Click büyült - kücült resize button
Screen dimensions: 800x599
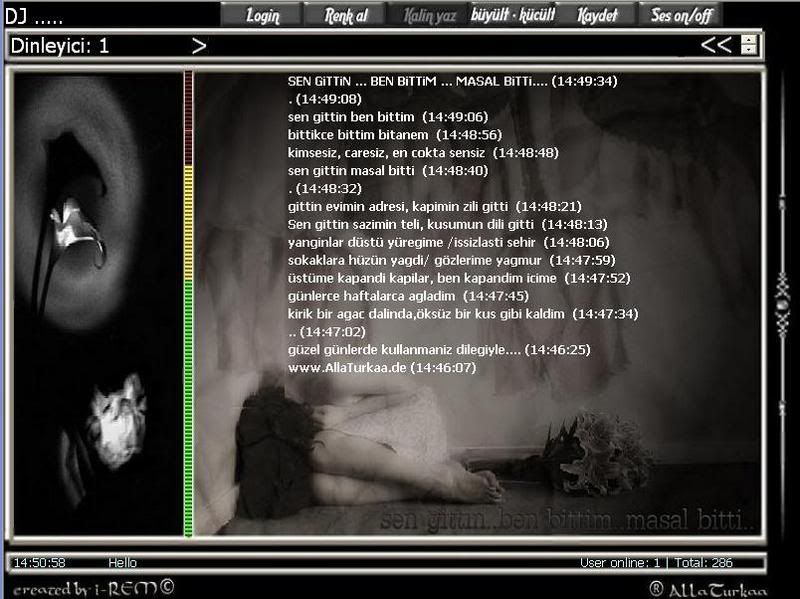(512, 15)
